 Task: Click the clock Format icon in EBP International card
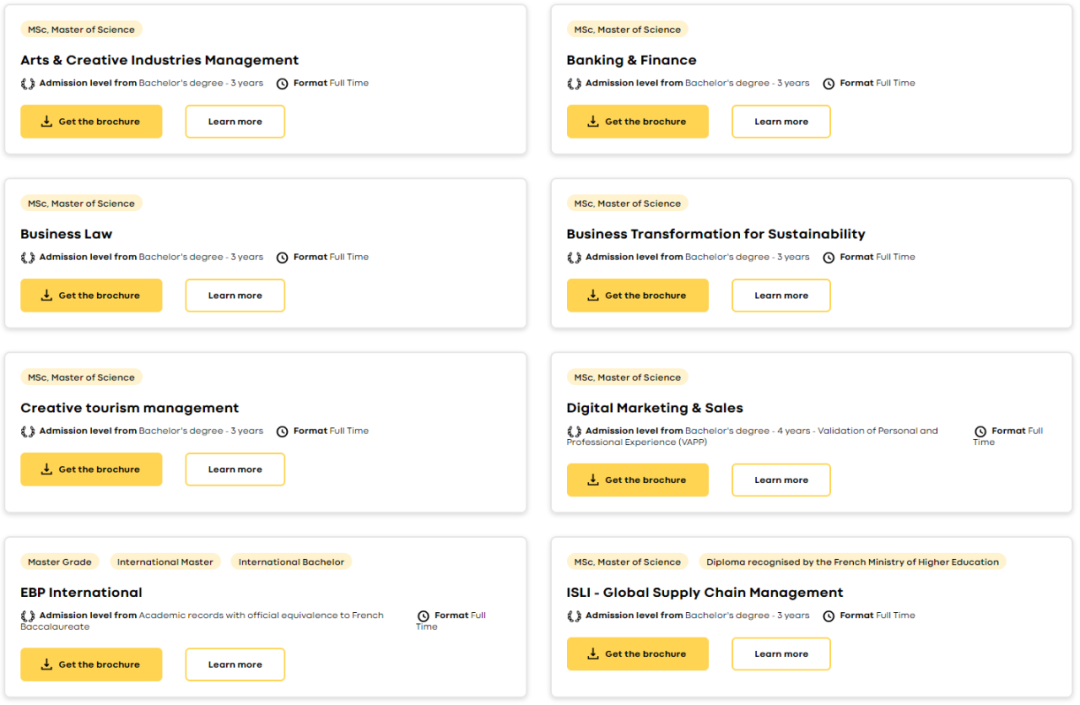pyautogui.click(x=423, y=617)
